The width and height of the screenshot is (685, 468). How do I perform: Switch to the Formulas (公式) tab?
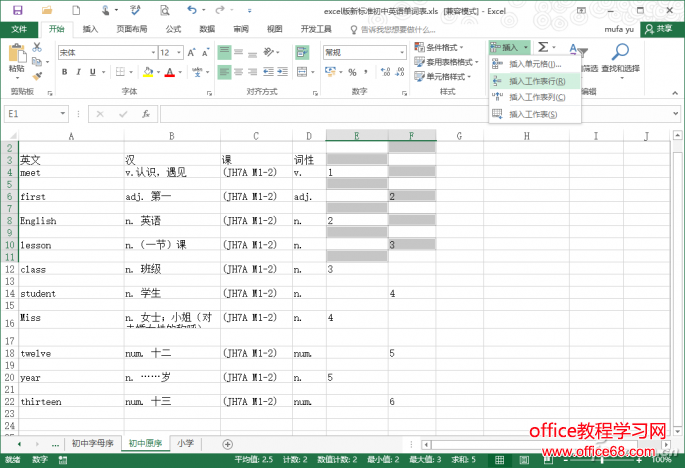[x=173, y=29]
